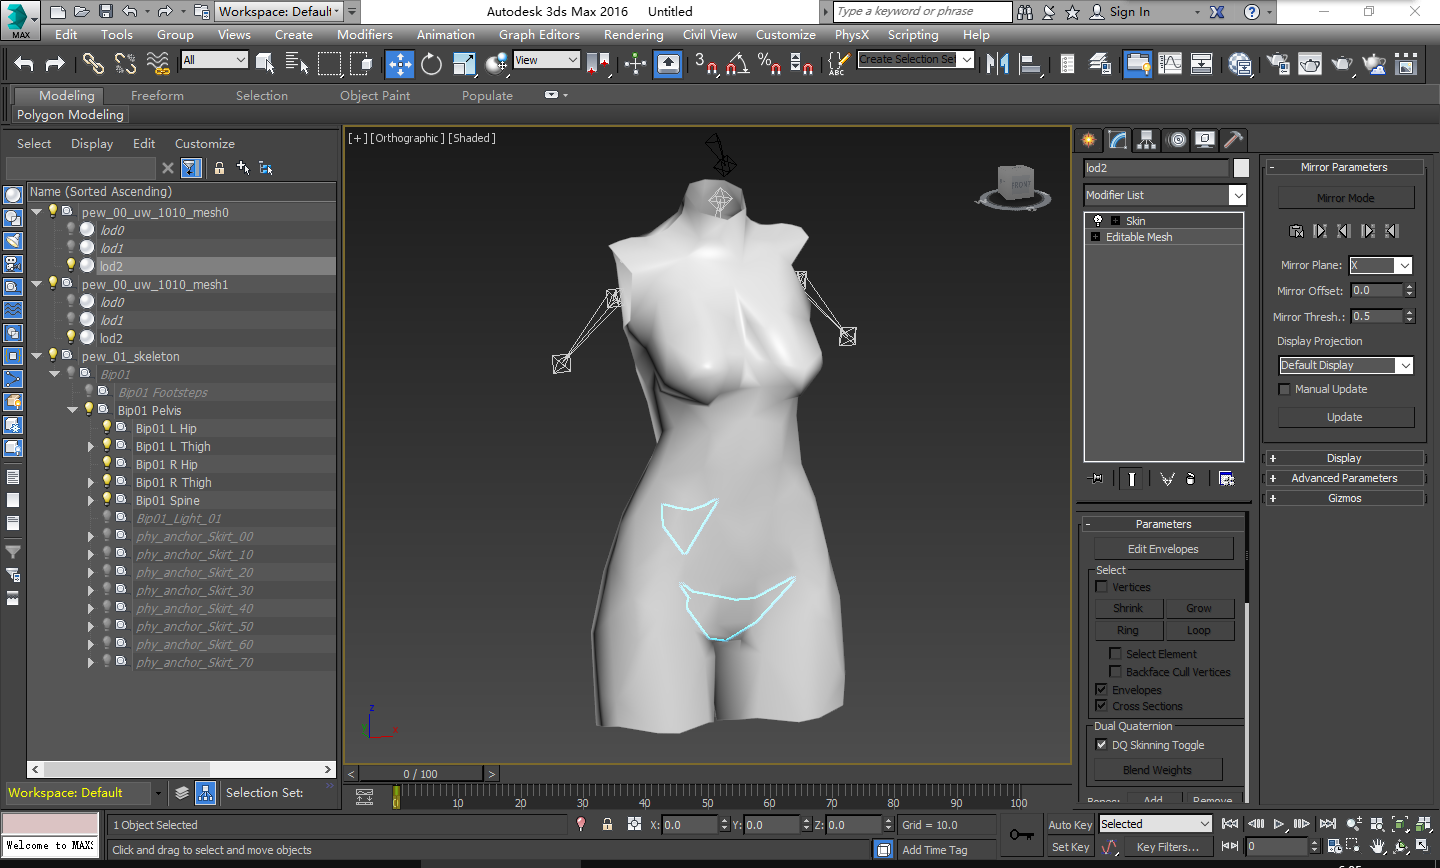Switch to the Freeform ribbon tab
1440x868 pixels.
[157, 96]
